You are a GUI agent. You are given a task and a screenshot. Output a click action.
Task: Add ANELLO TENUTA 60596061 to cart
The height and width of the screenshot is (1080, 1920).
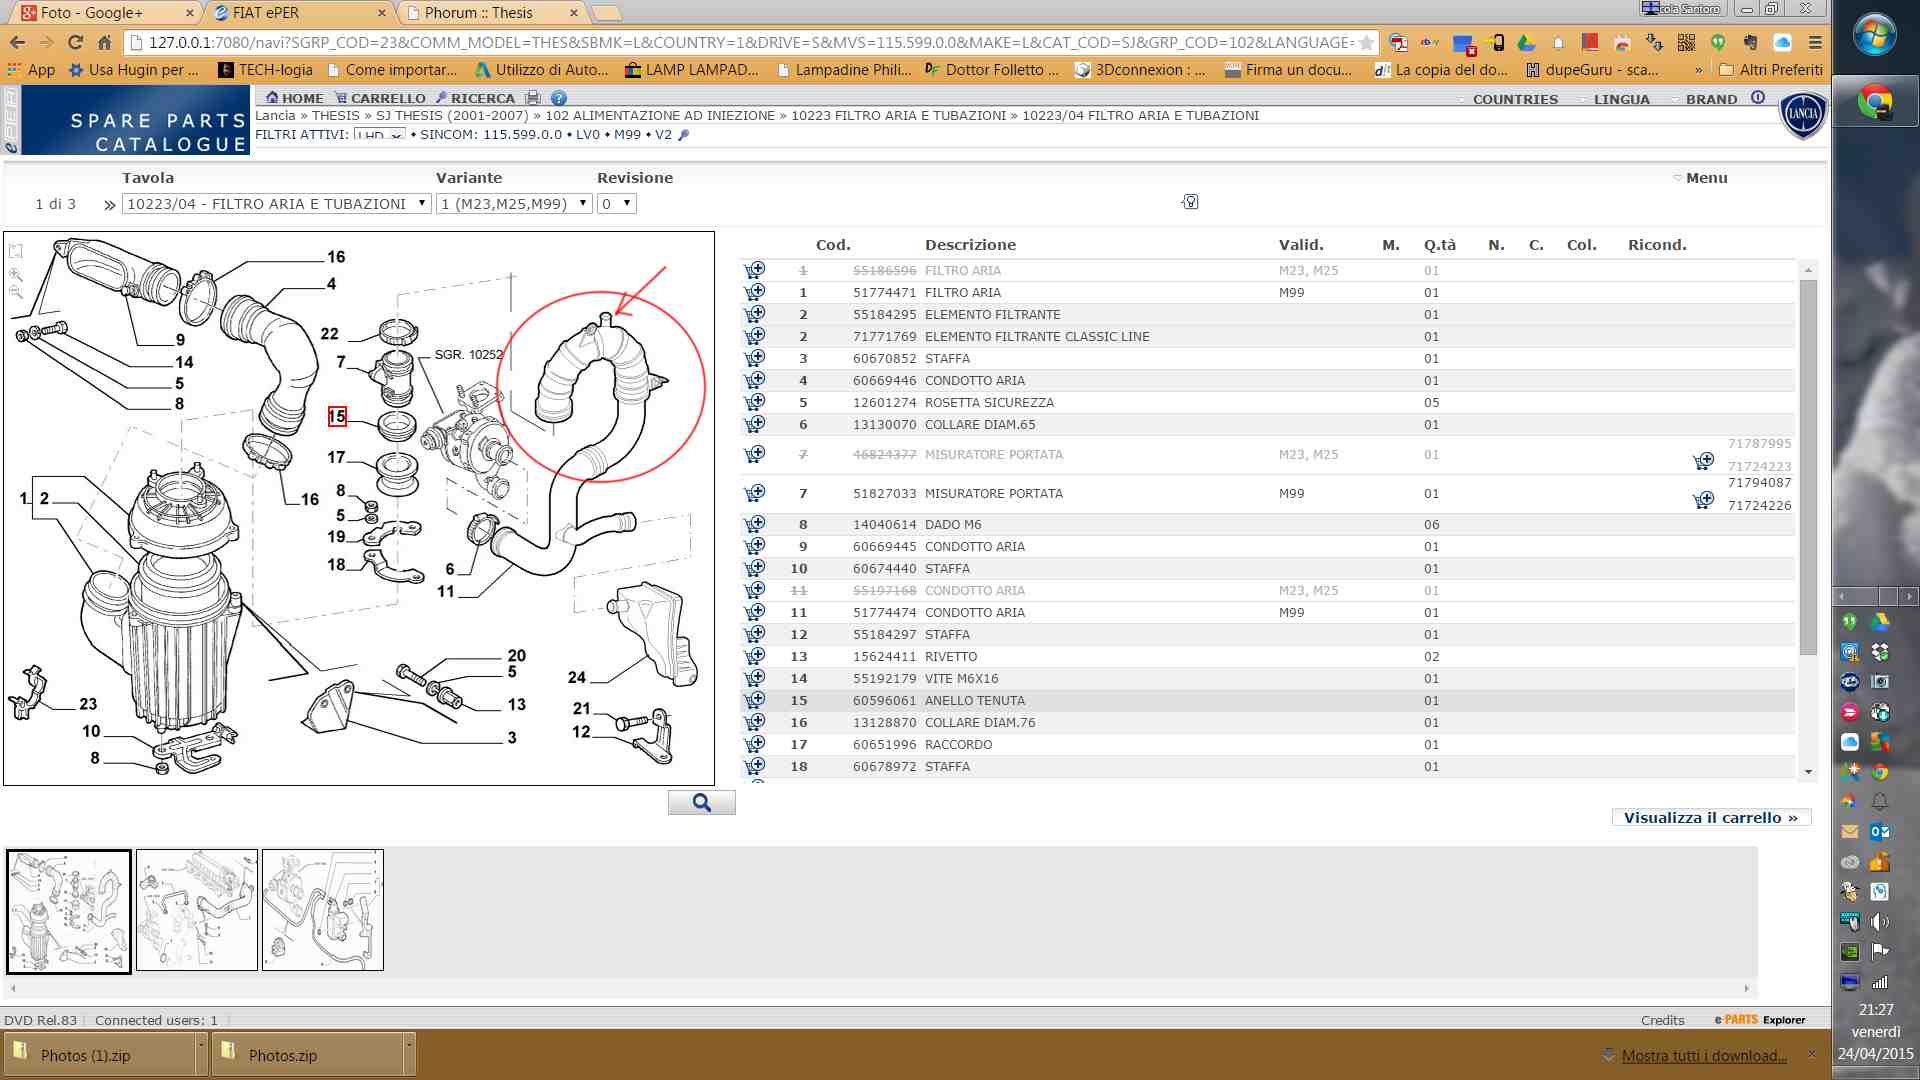click(x=755, y=700)
